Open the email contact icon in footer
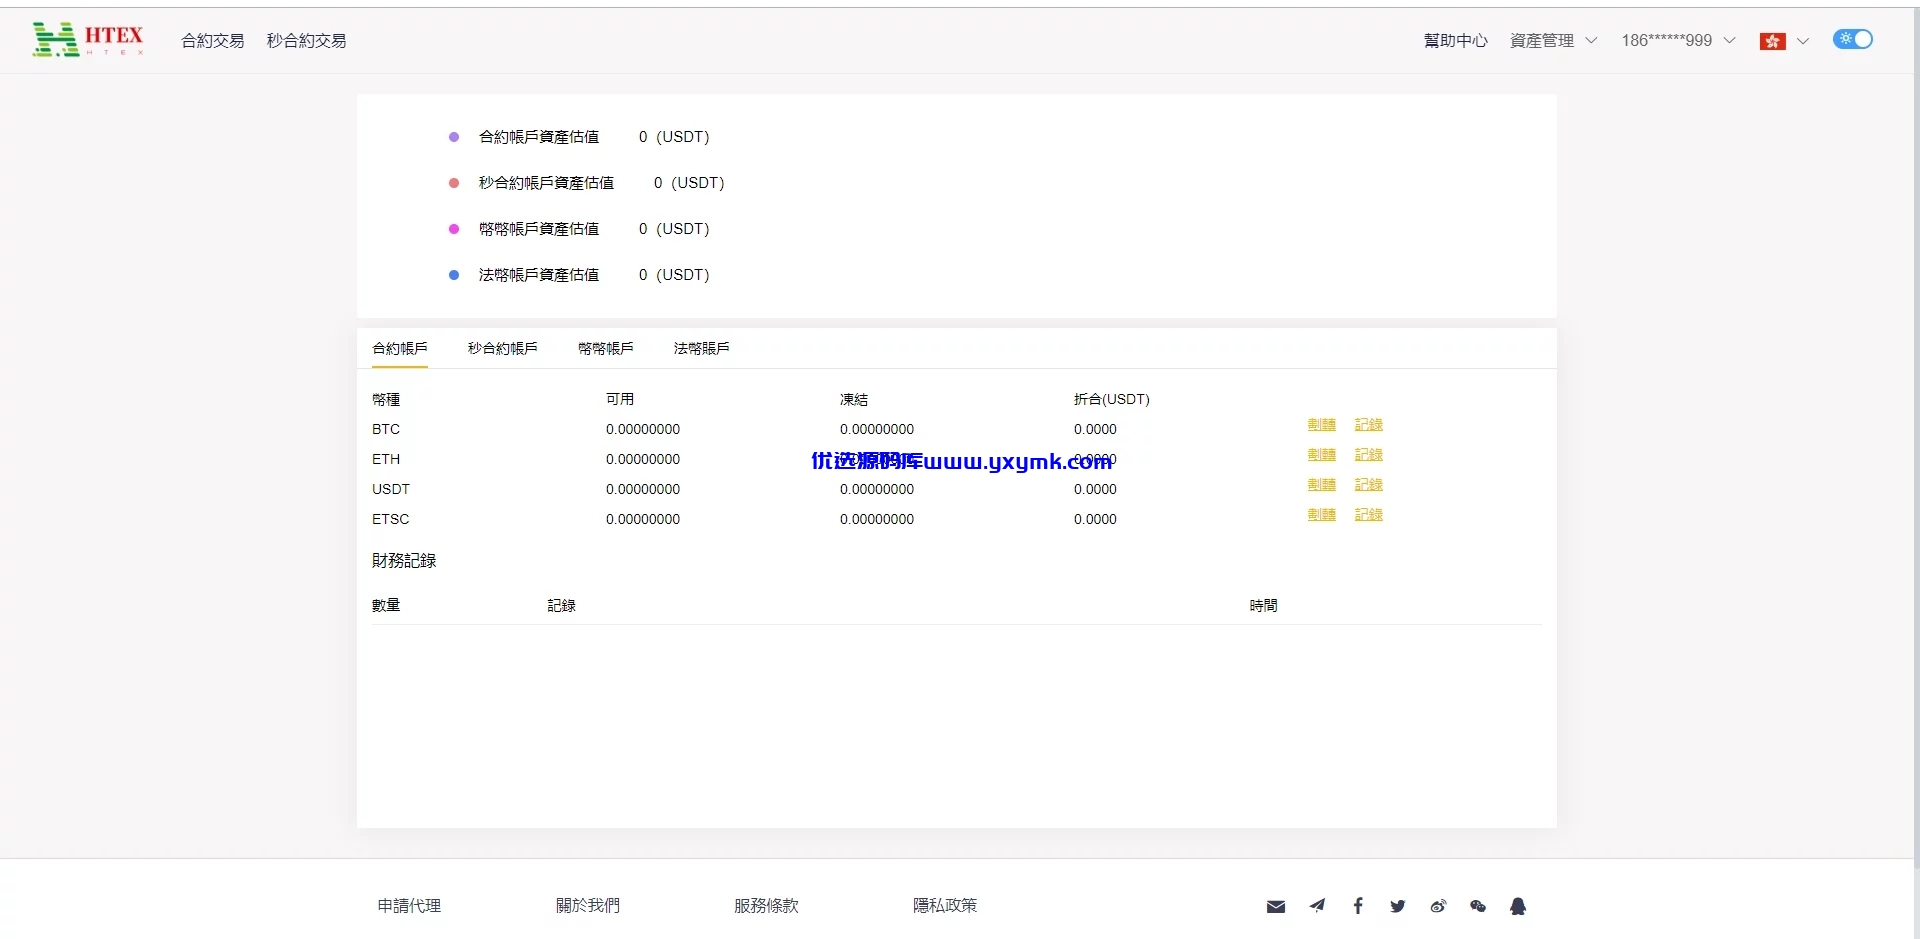The width and height of the screenshot is (1920, 939). tap(1275, 906)
